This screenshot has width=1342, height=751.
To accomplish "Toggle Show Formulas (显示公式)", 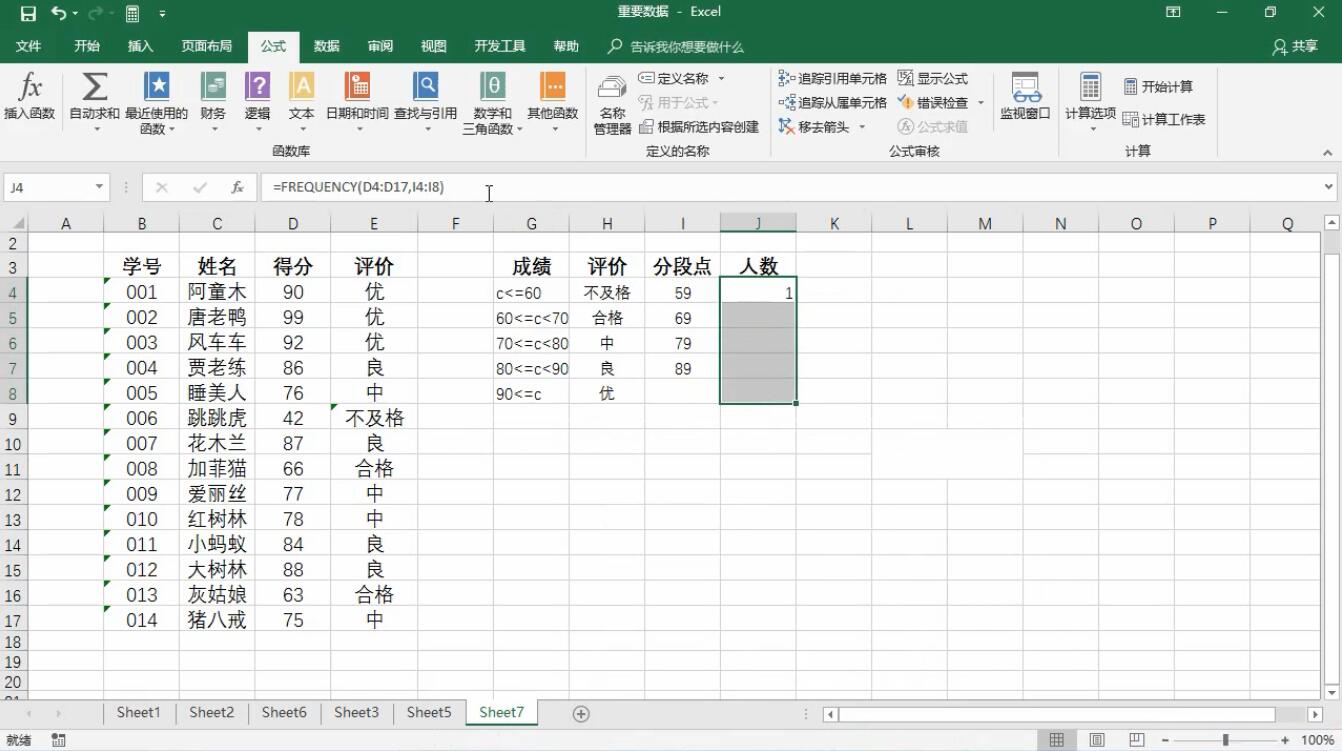I will [932, 78].
